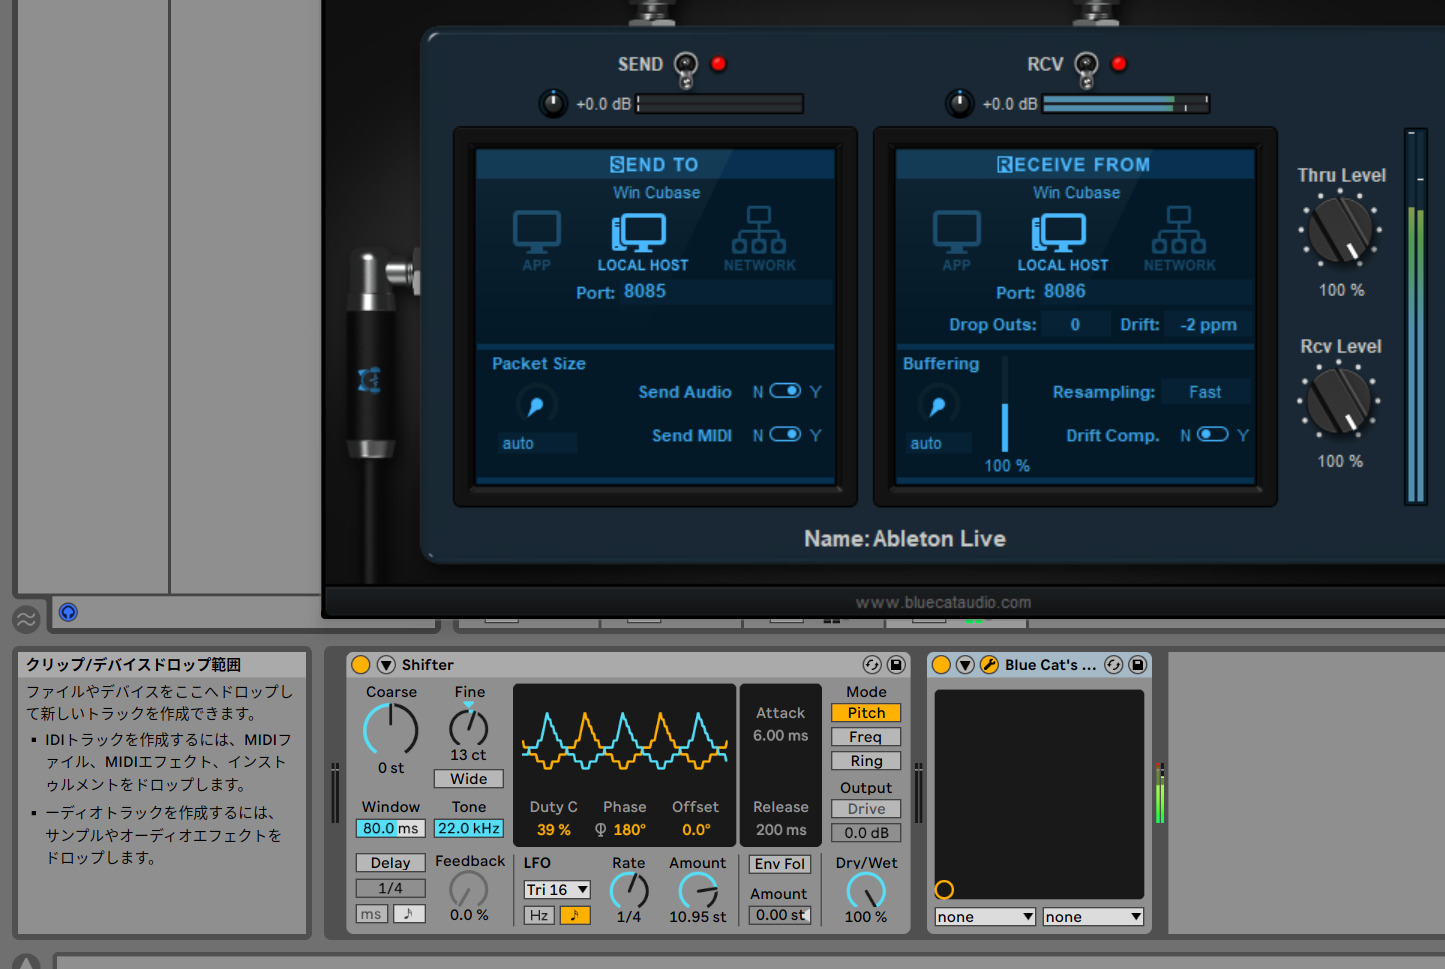Click the Output 0.0 dB field

866,833
